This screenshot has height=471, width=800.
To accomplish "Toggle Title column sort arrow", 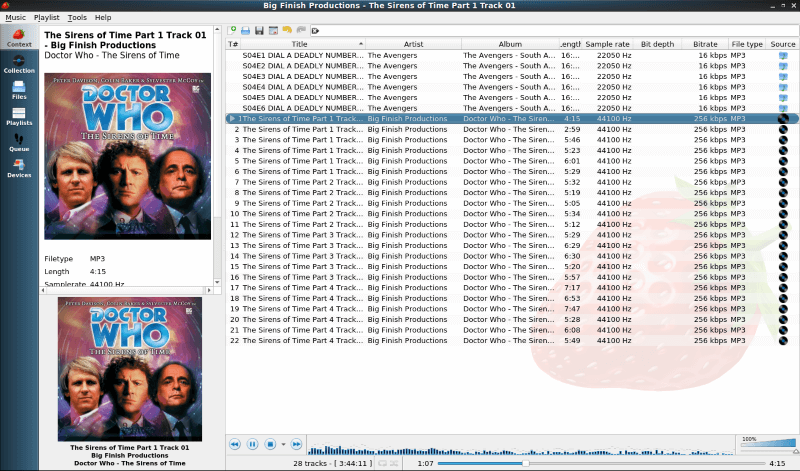I will (361, 44).
